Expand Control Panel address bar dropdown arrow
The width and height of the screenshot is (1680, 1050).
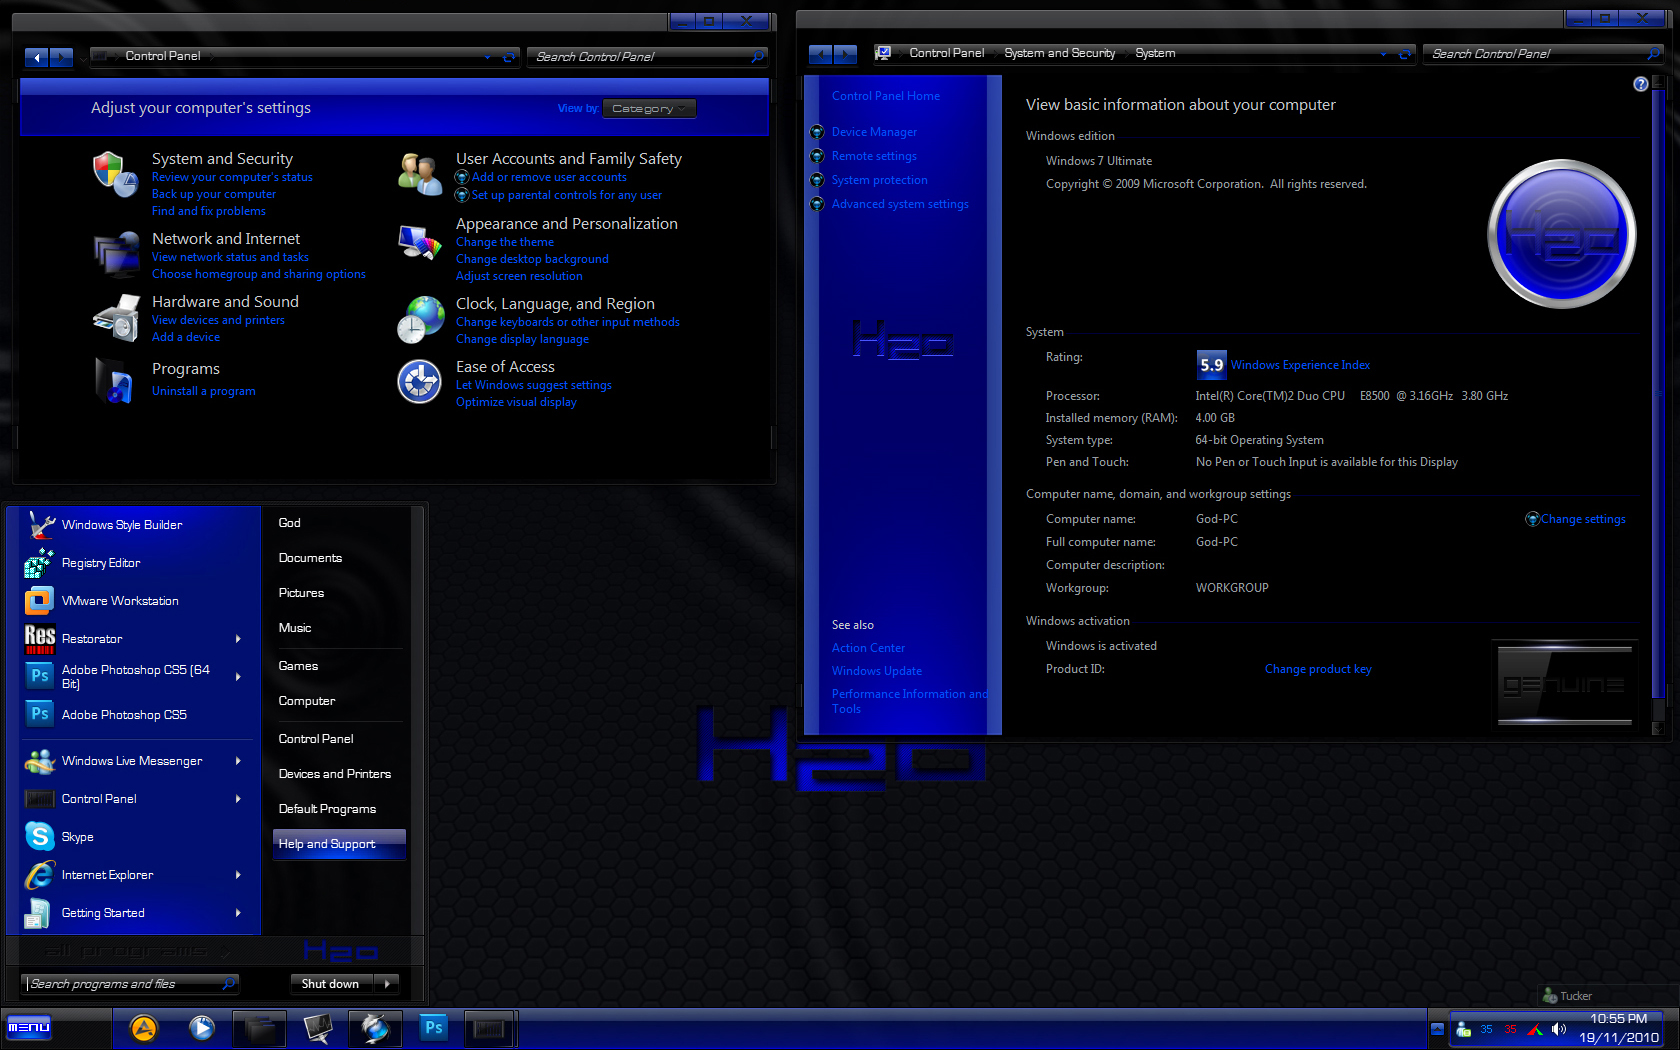[x=488, y=57]
